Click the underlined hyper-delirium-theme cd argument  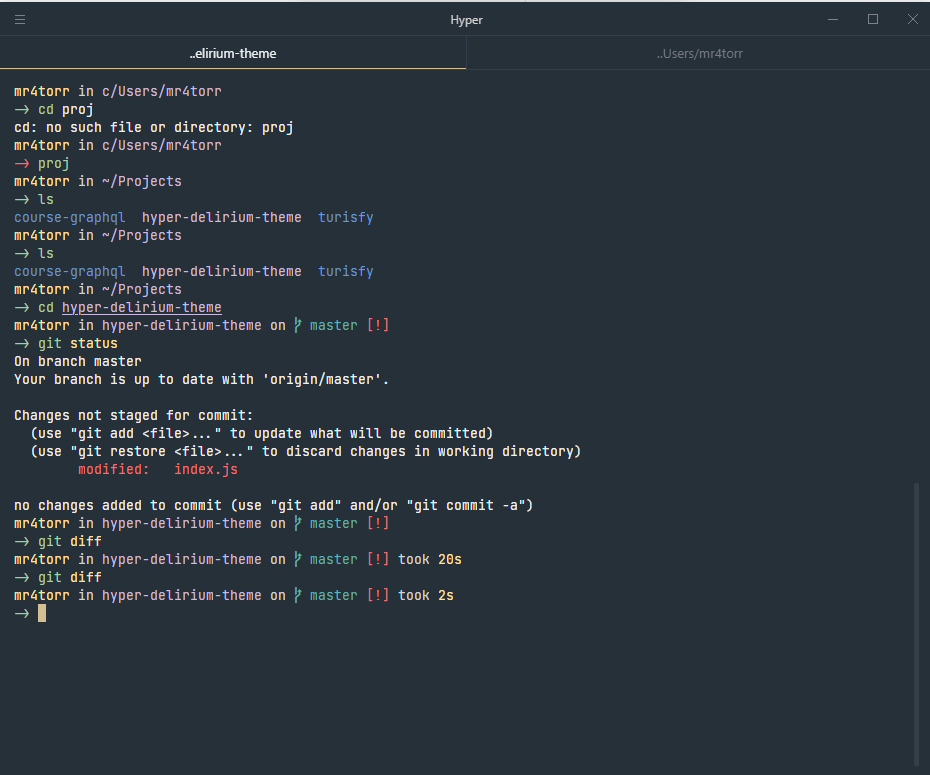point(142,307)
